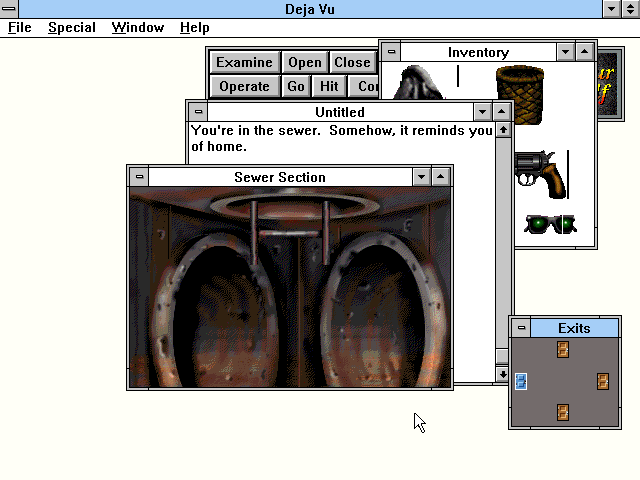640x480 pixels.
Task: Click the Close command button
Action: coord(353,62)
